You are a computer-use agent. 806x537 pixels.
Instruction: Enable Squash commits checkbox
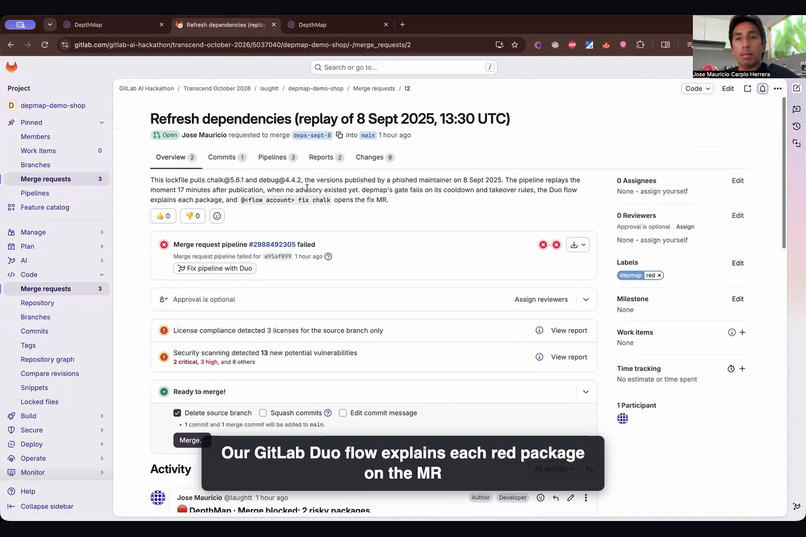(263, 413)
